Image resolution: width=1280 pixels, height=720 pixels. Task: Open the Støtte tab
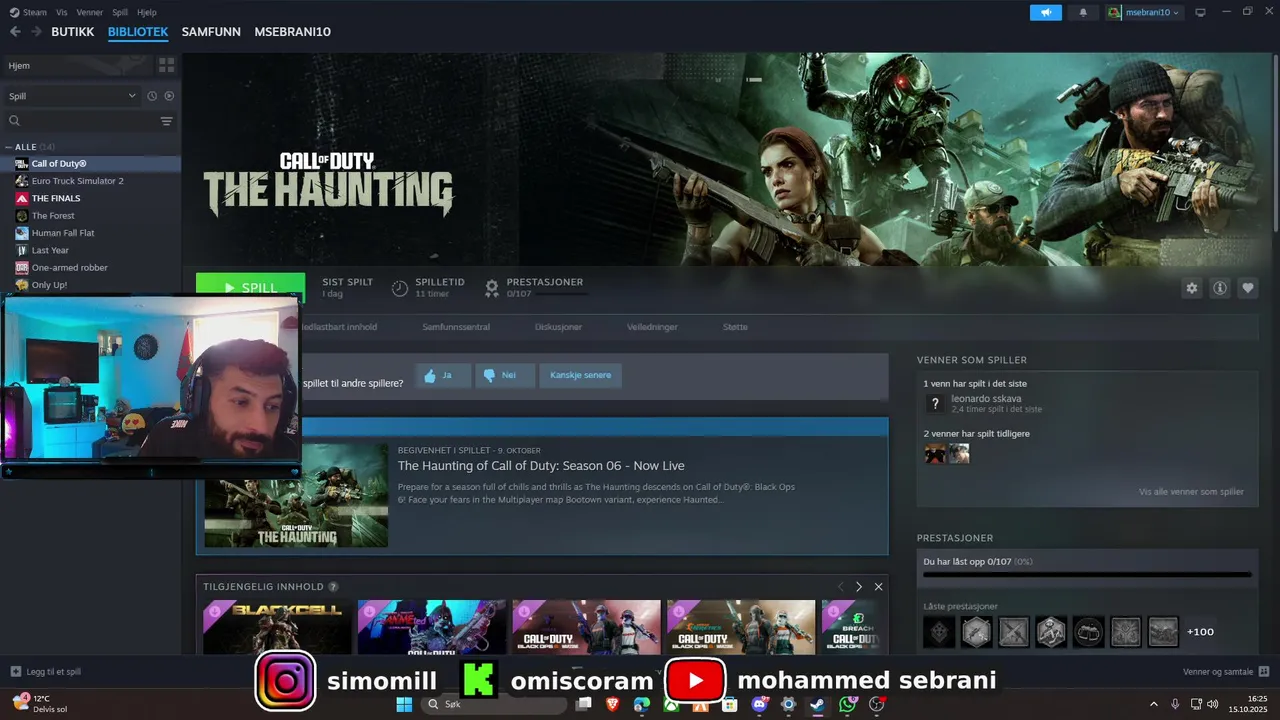click(735, 327)
